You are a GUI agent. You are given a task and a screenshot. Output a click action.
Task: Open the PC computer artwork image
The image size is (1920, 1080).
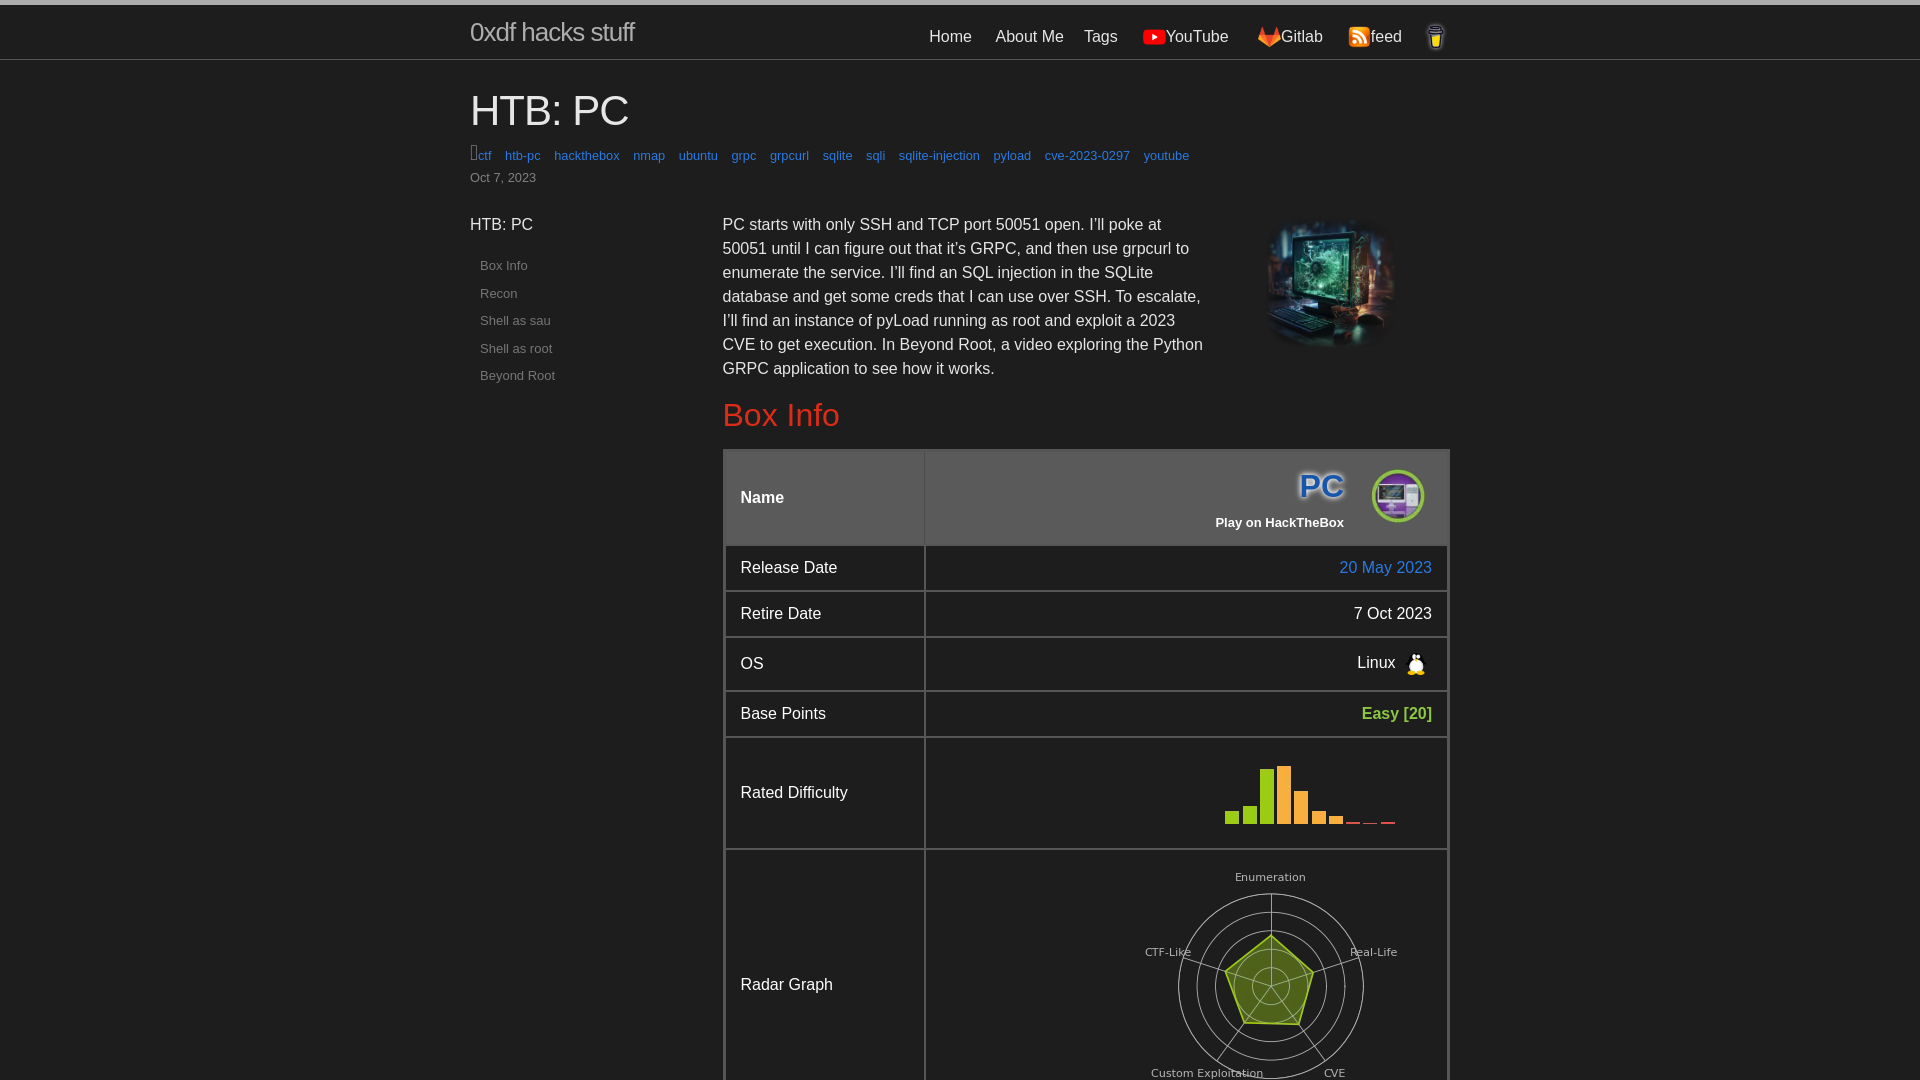tap(1329, 284)
